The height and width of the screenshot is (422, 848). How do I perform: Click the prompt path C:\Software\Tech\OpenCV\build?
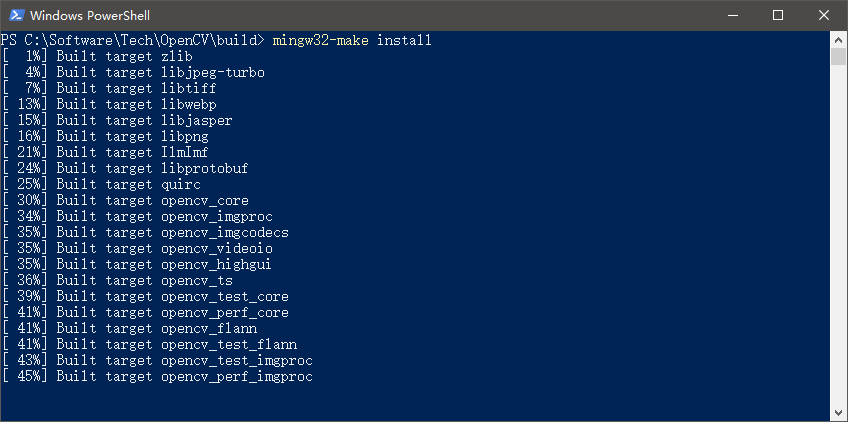[144, 41]
